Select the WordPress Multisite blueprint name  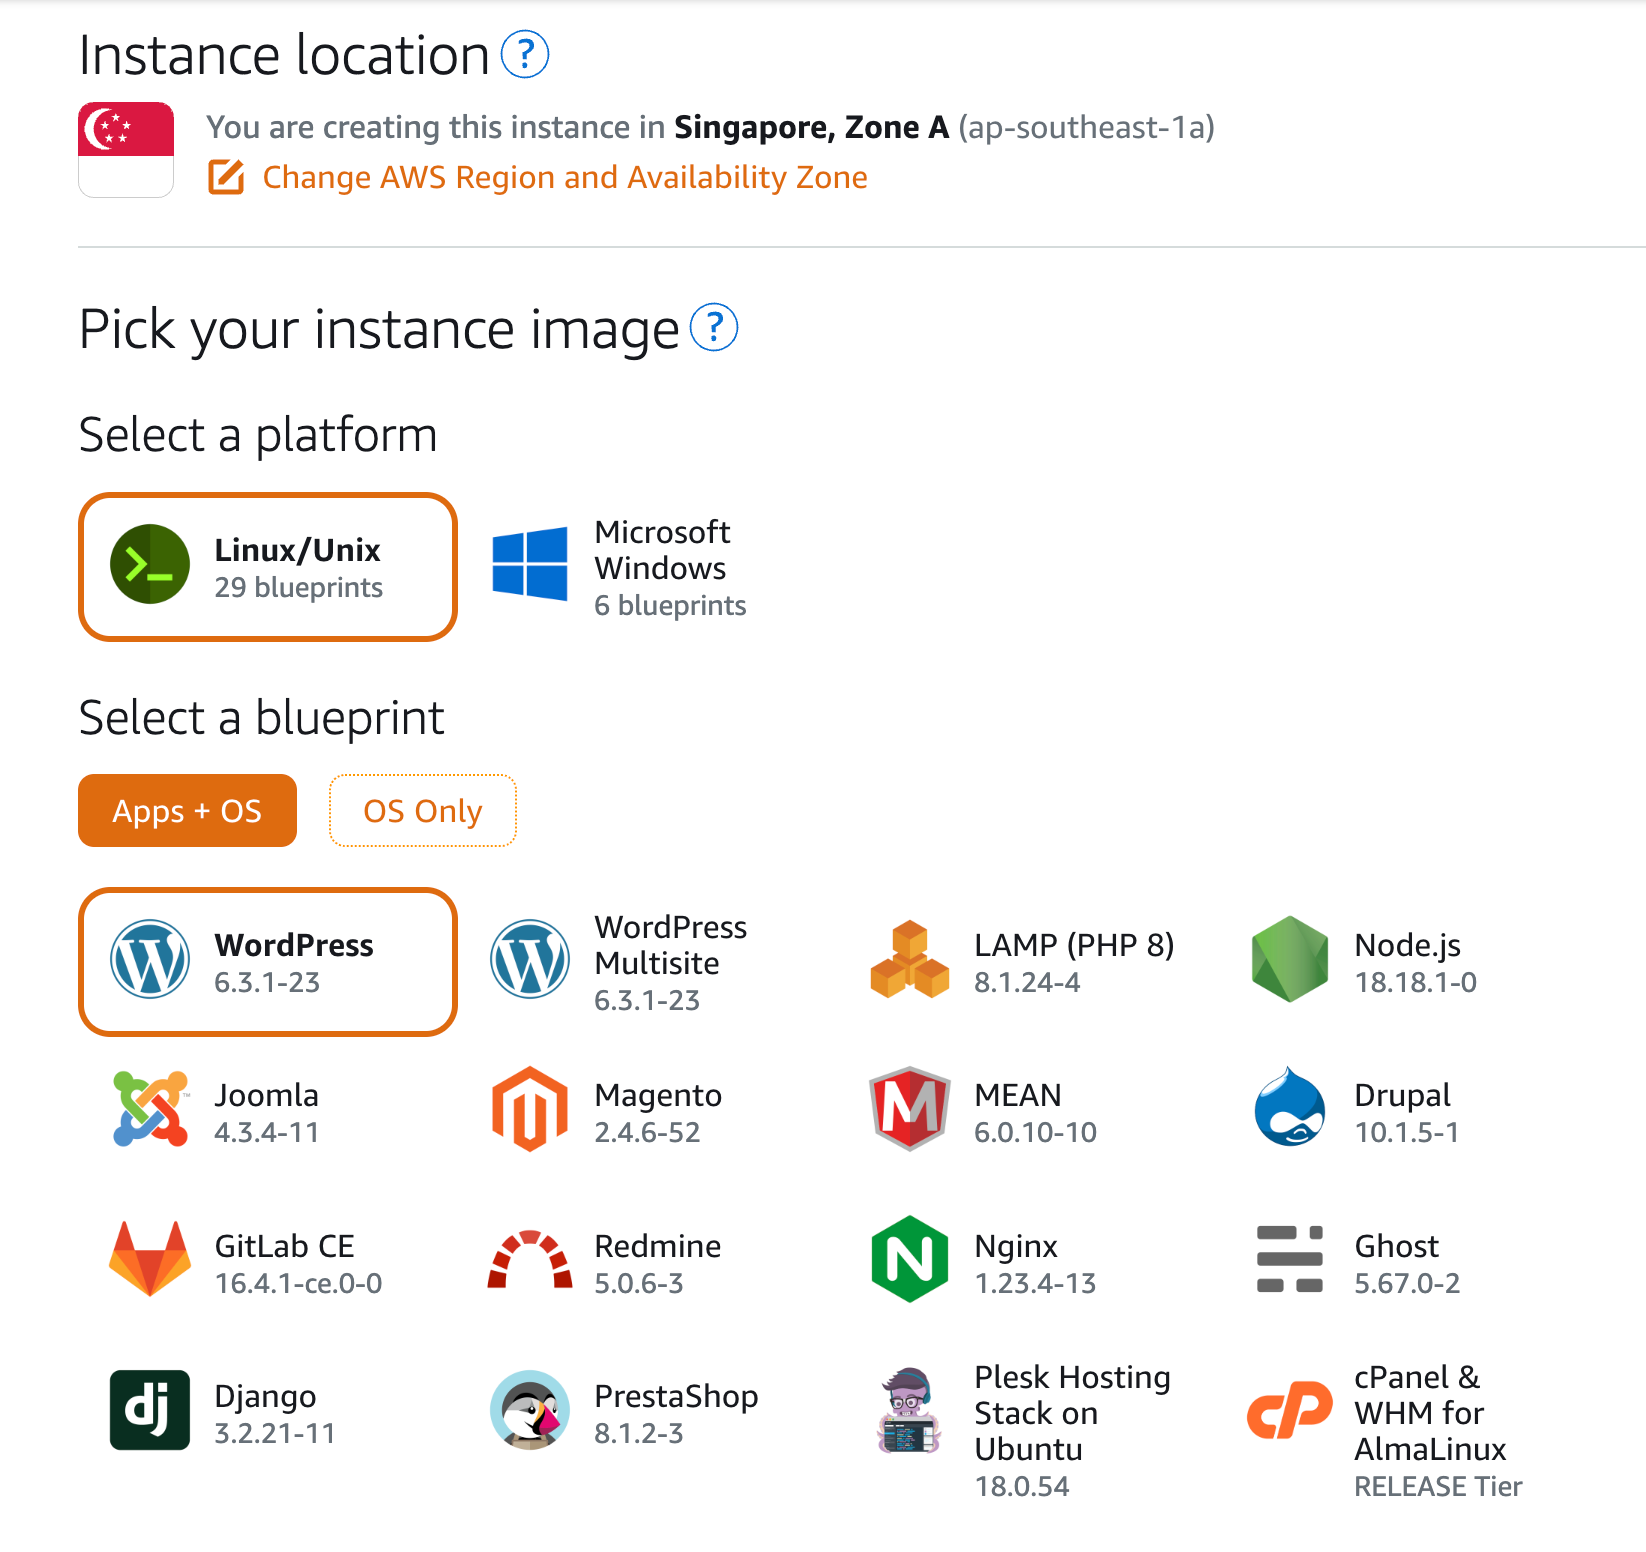point(671,945)
